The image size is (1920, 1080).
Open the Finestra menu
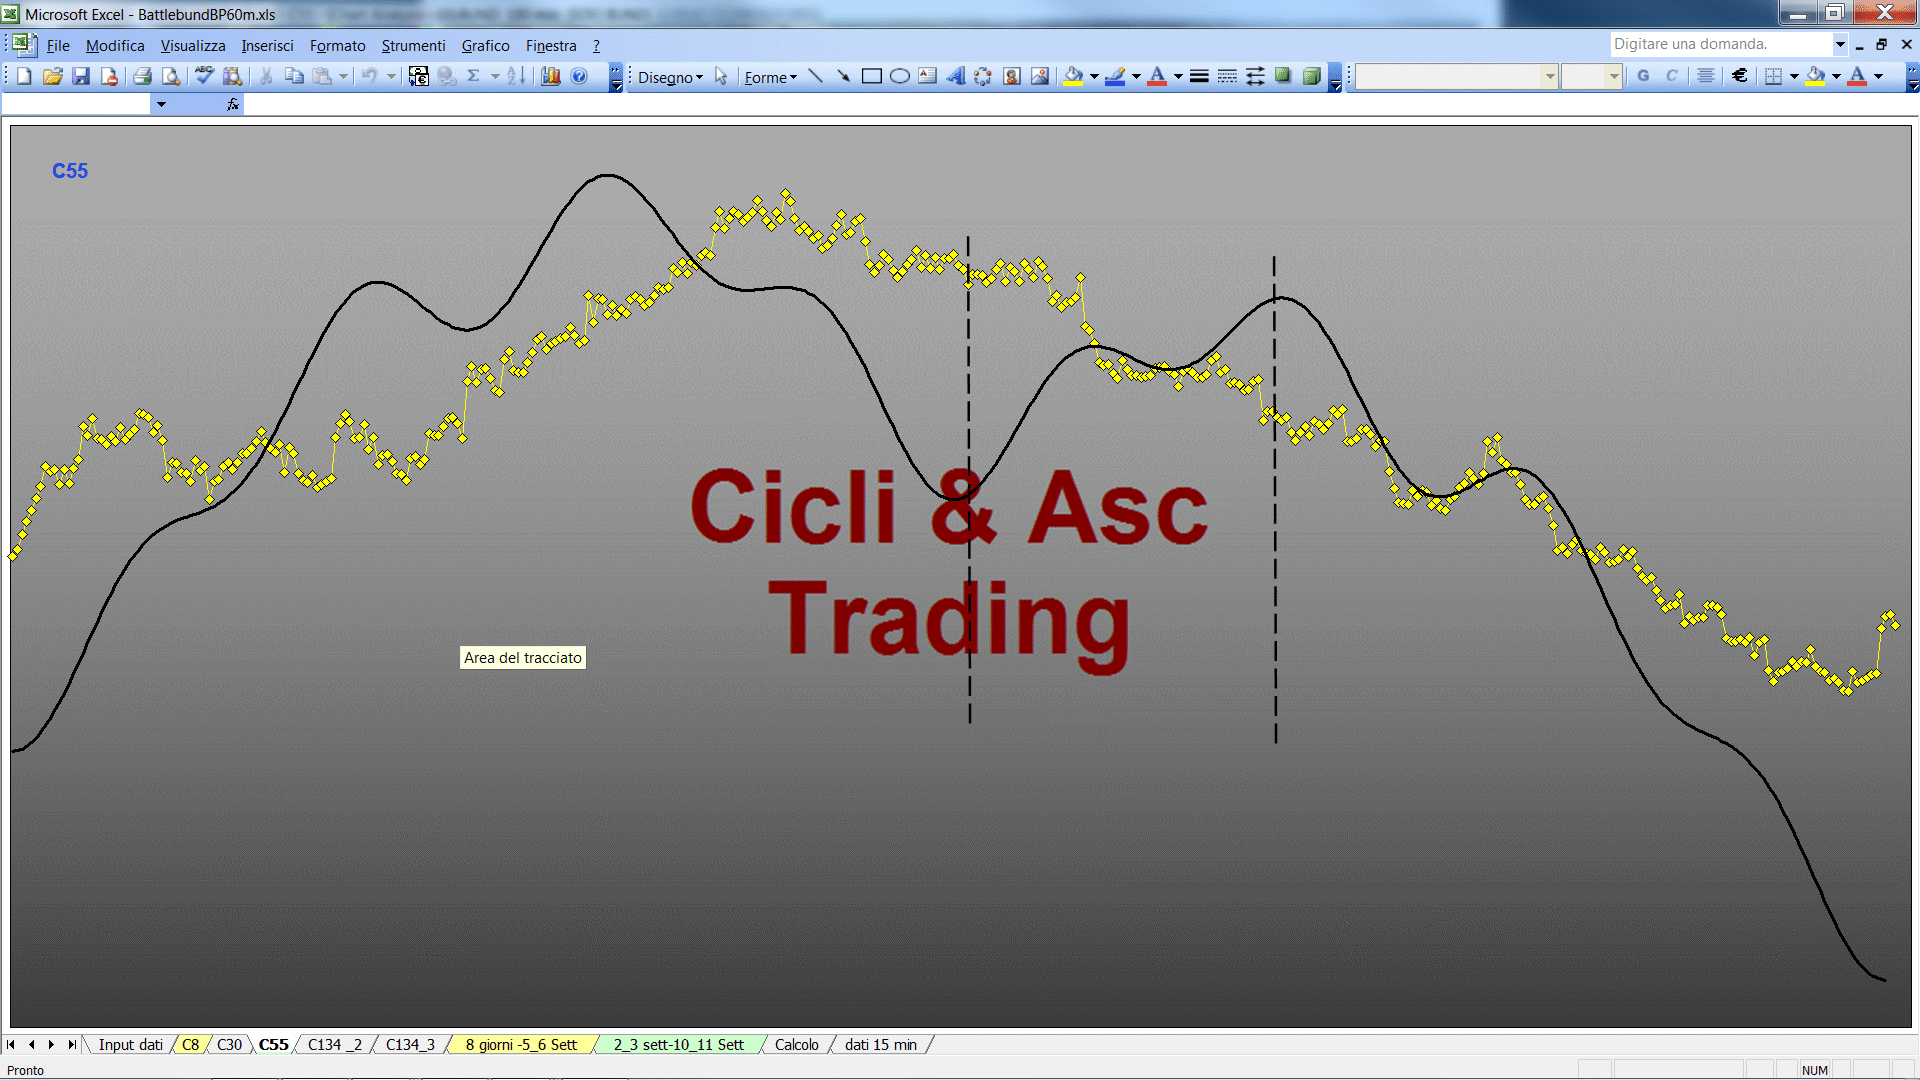(551, 46)
